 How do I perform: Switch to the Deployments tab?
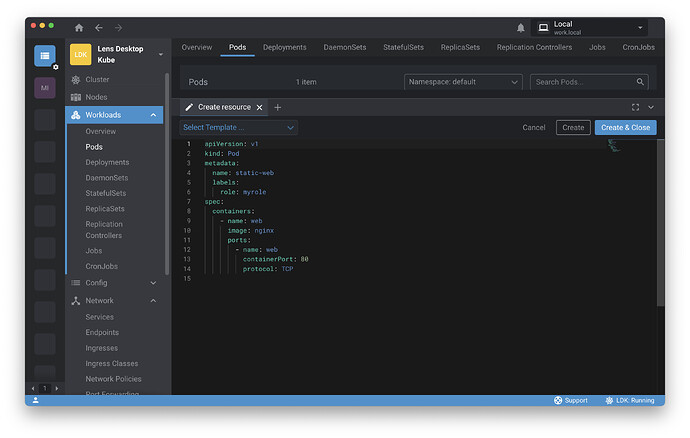285,47
